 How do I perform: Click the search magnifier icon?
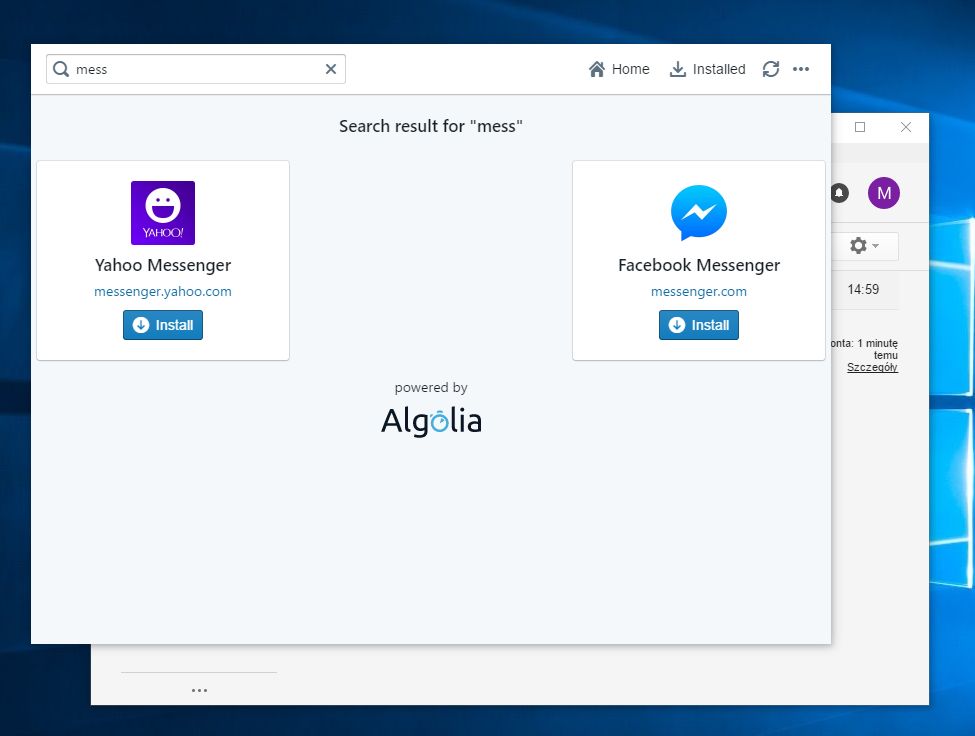pos(61,69)
